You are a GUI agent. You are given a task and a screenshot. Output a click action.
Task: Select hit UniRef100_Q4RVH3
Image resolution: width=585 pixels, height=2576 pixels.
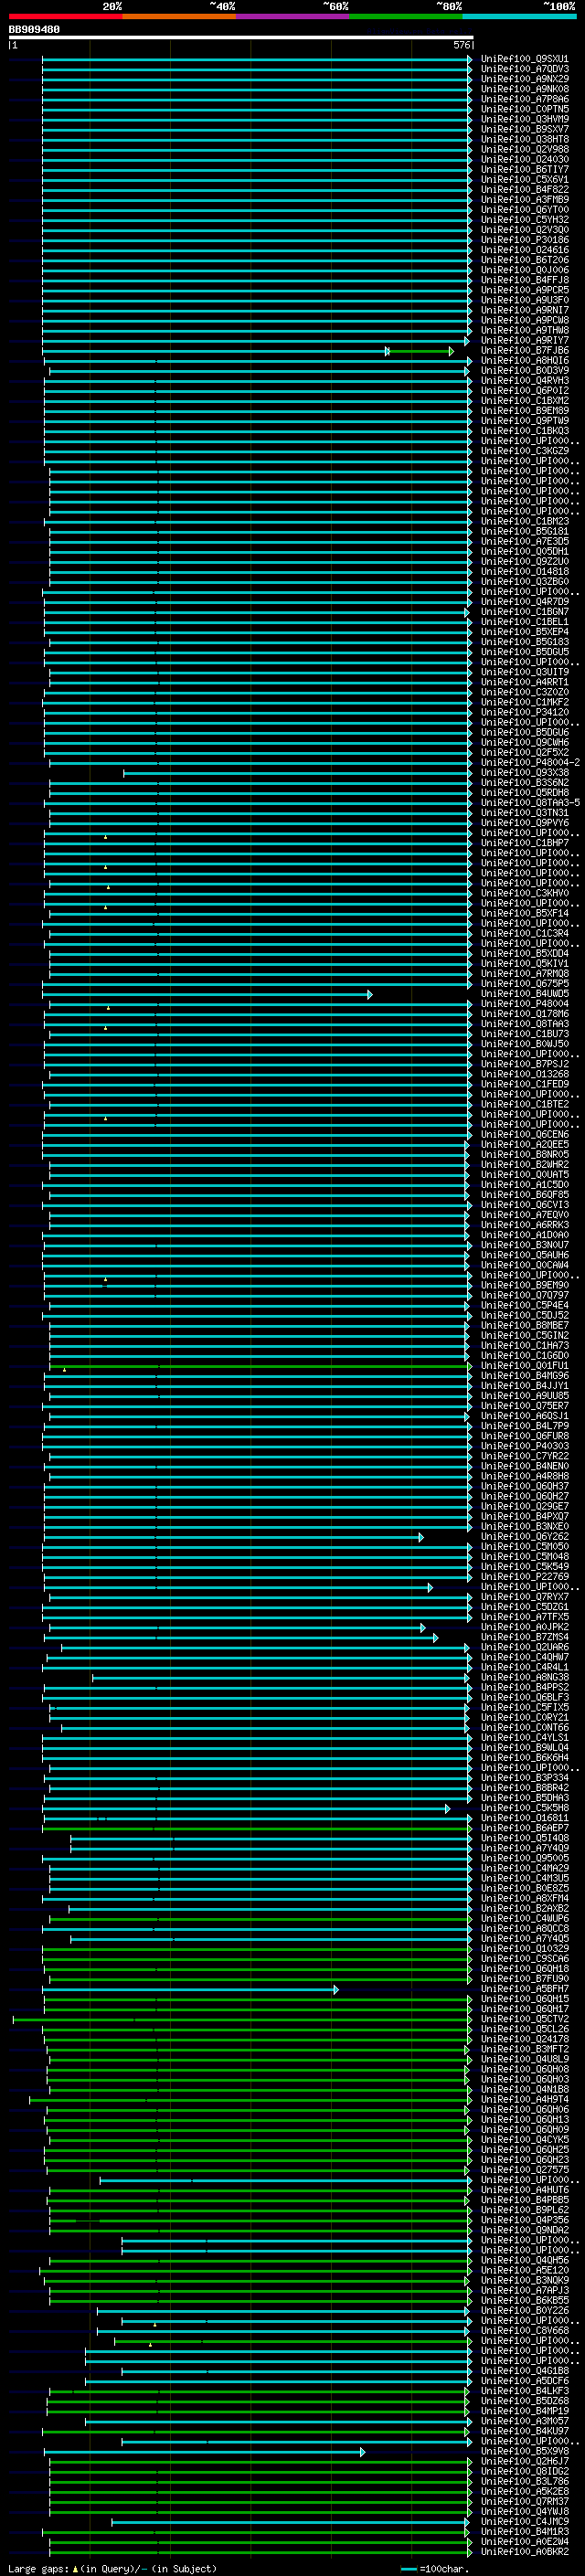(x=524, y=381)
